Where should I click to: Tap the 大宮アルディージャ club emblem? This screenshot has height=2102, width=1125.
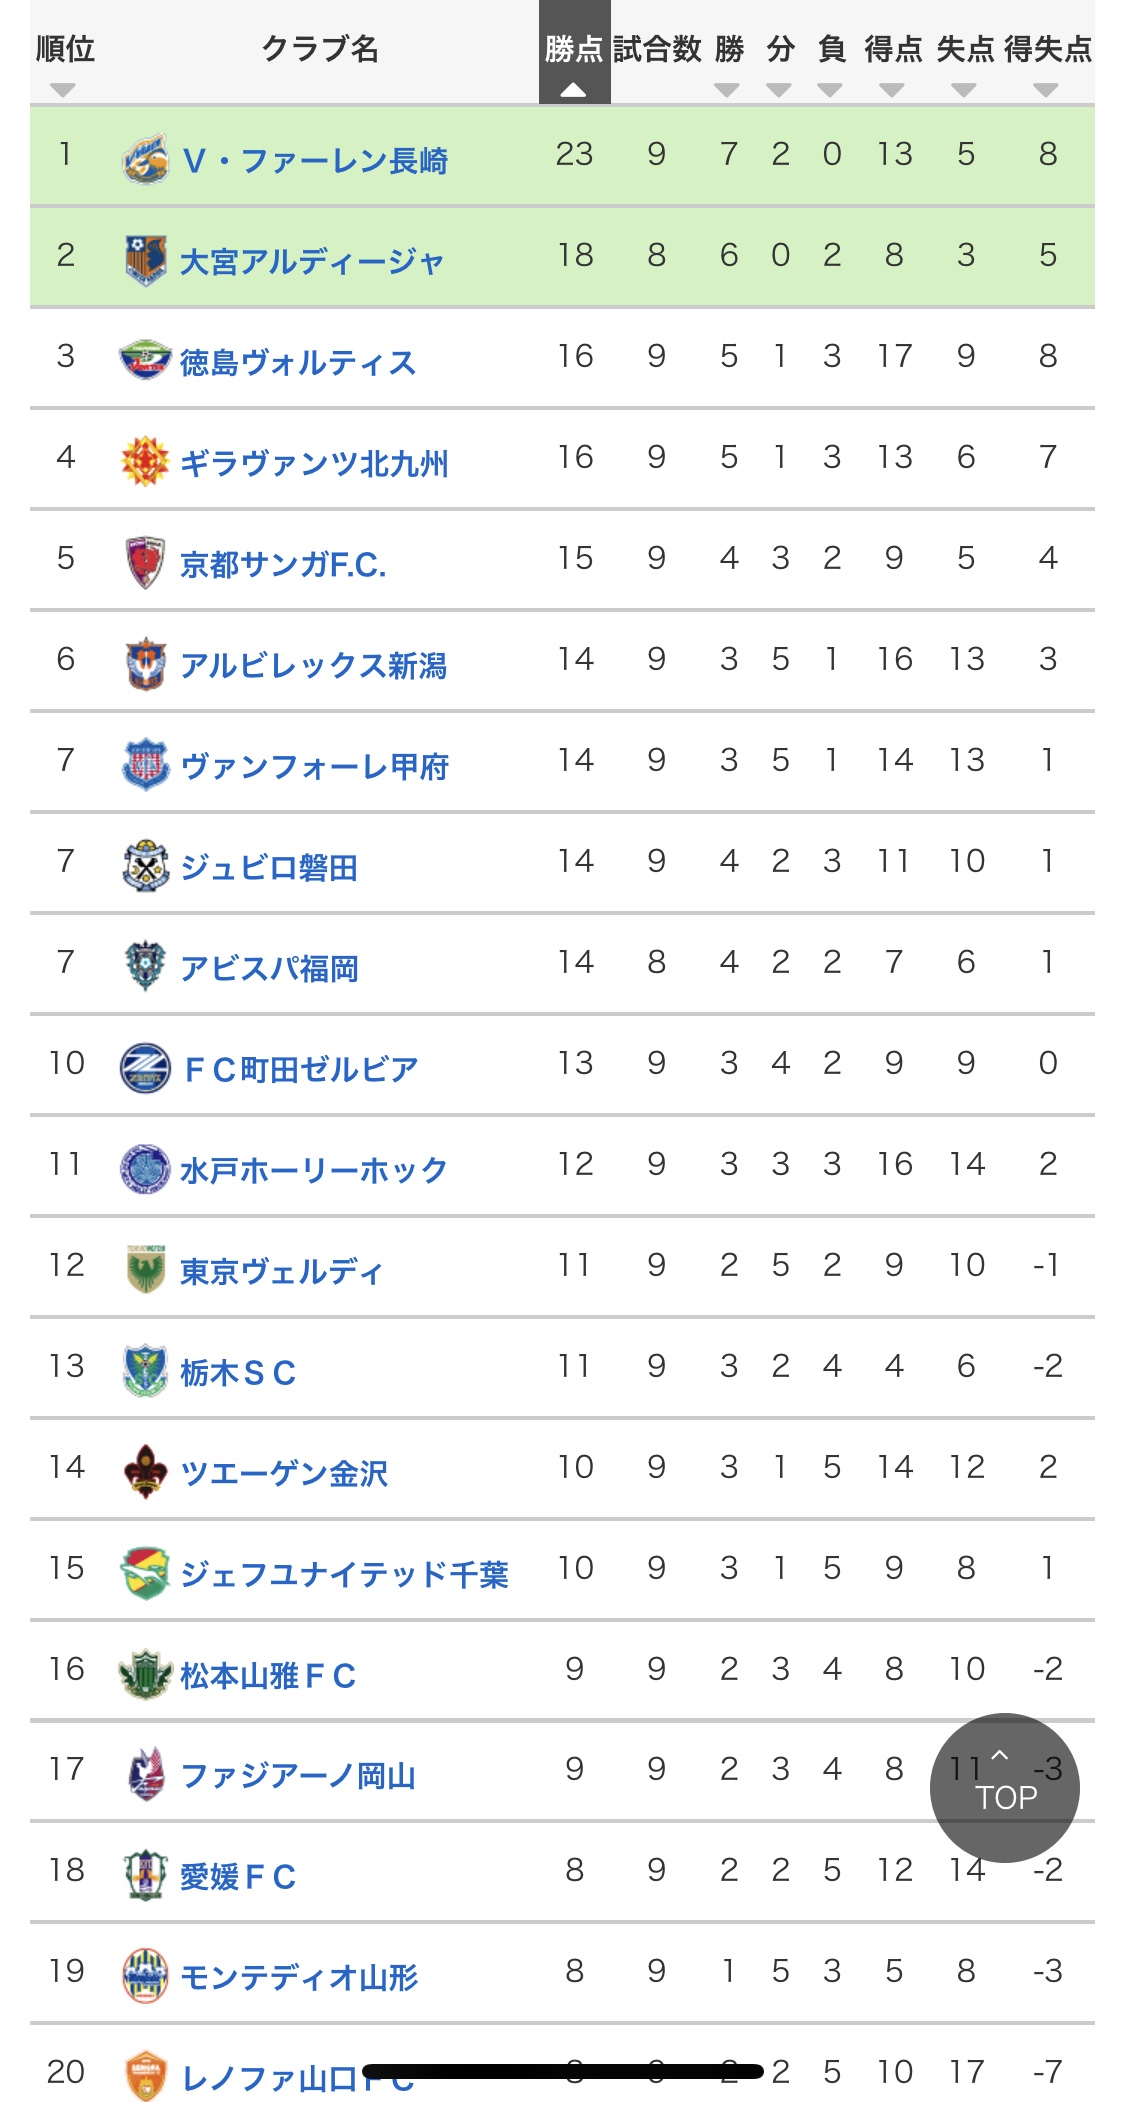(145, 260)
